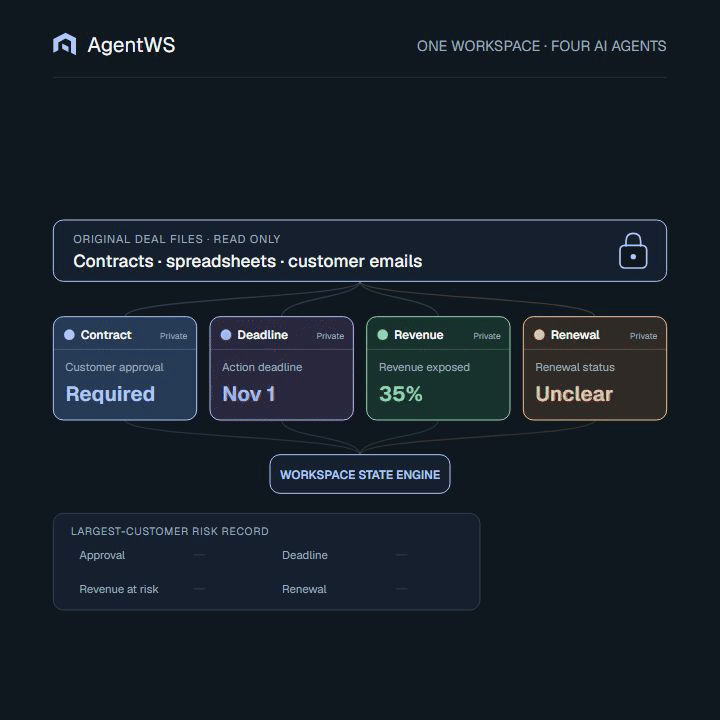
Task: Click the AgentWS brand name
Action: click(131, 45)
